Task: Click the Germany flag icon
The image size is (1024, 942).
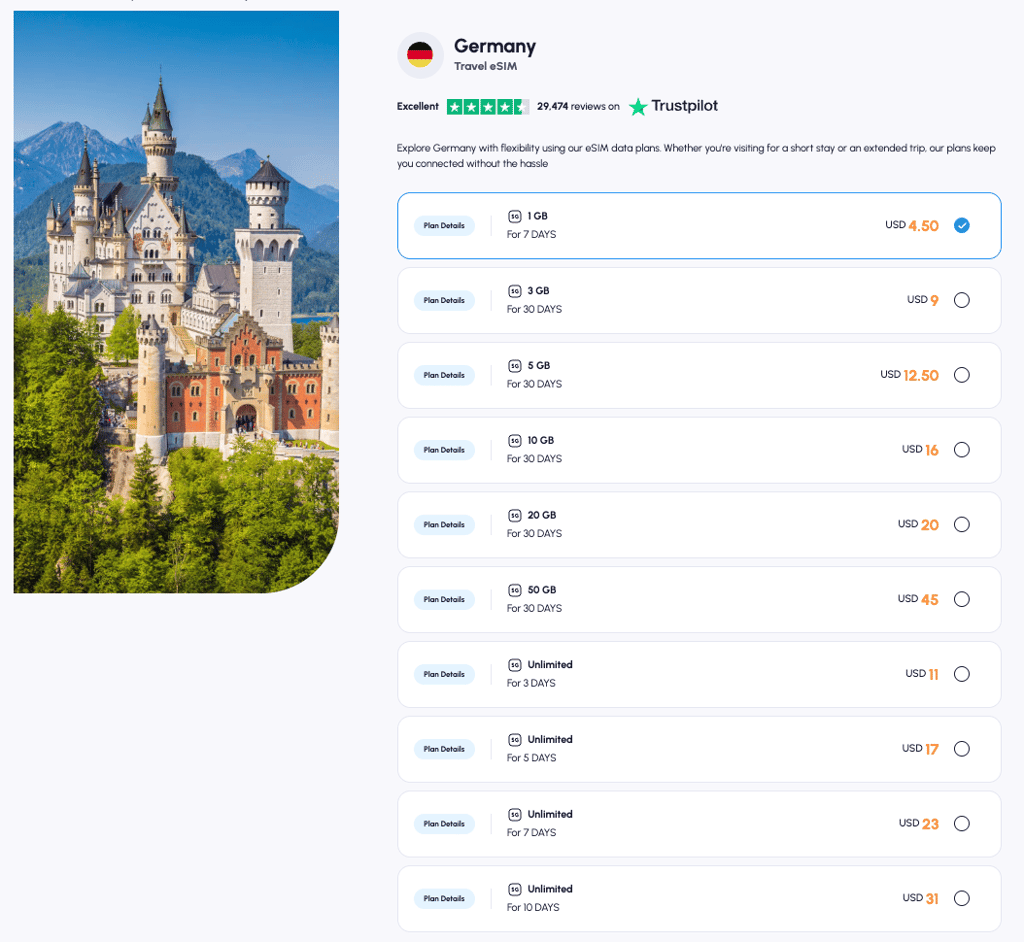Action: (420, 55)
